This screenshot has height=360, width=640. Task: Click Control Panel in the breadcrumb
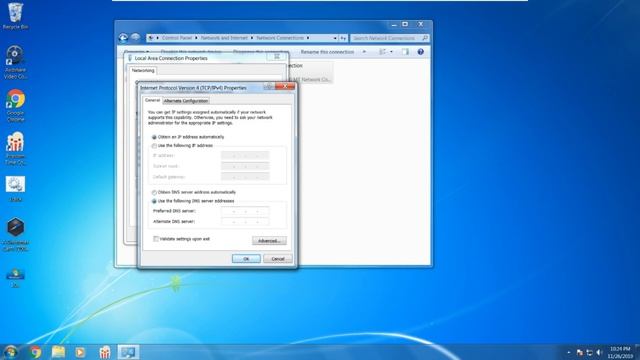(x=177, y=38)
